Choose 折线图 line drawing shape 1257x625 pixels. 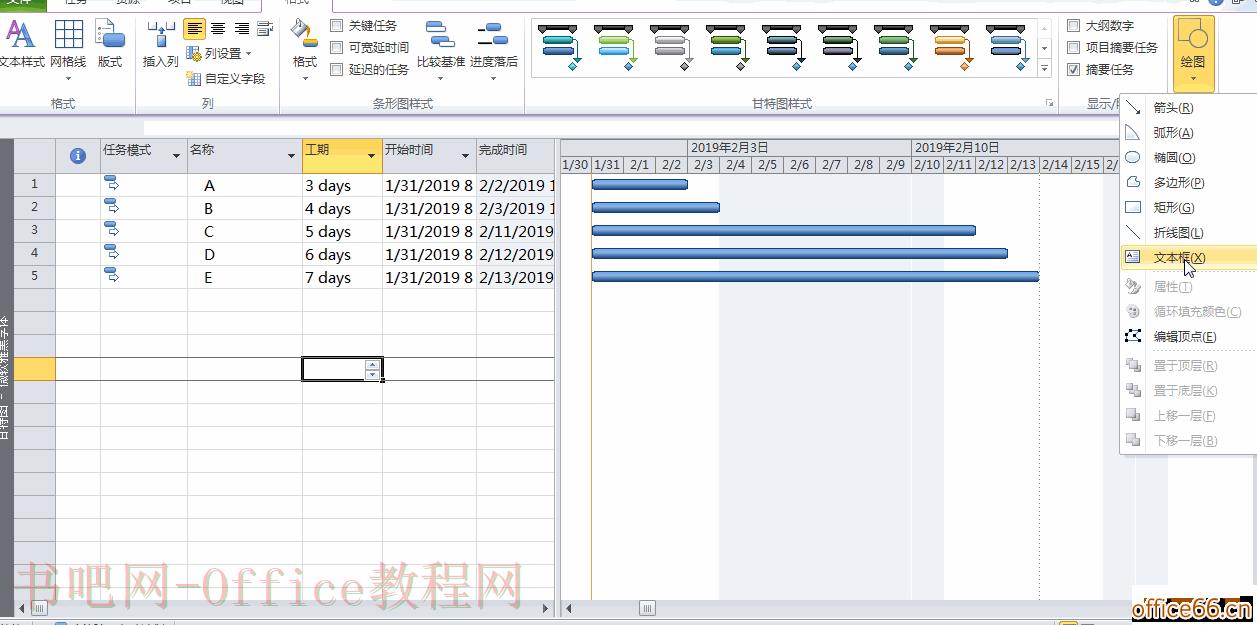(x=1188, y=233)
